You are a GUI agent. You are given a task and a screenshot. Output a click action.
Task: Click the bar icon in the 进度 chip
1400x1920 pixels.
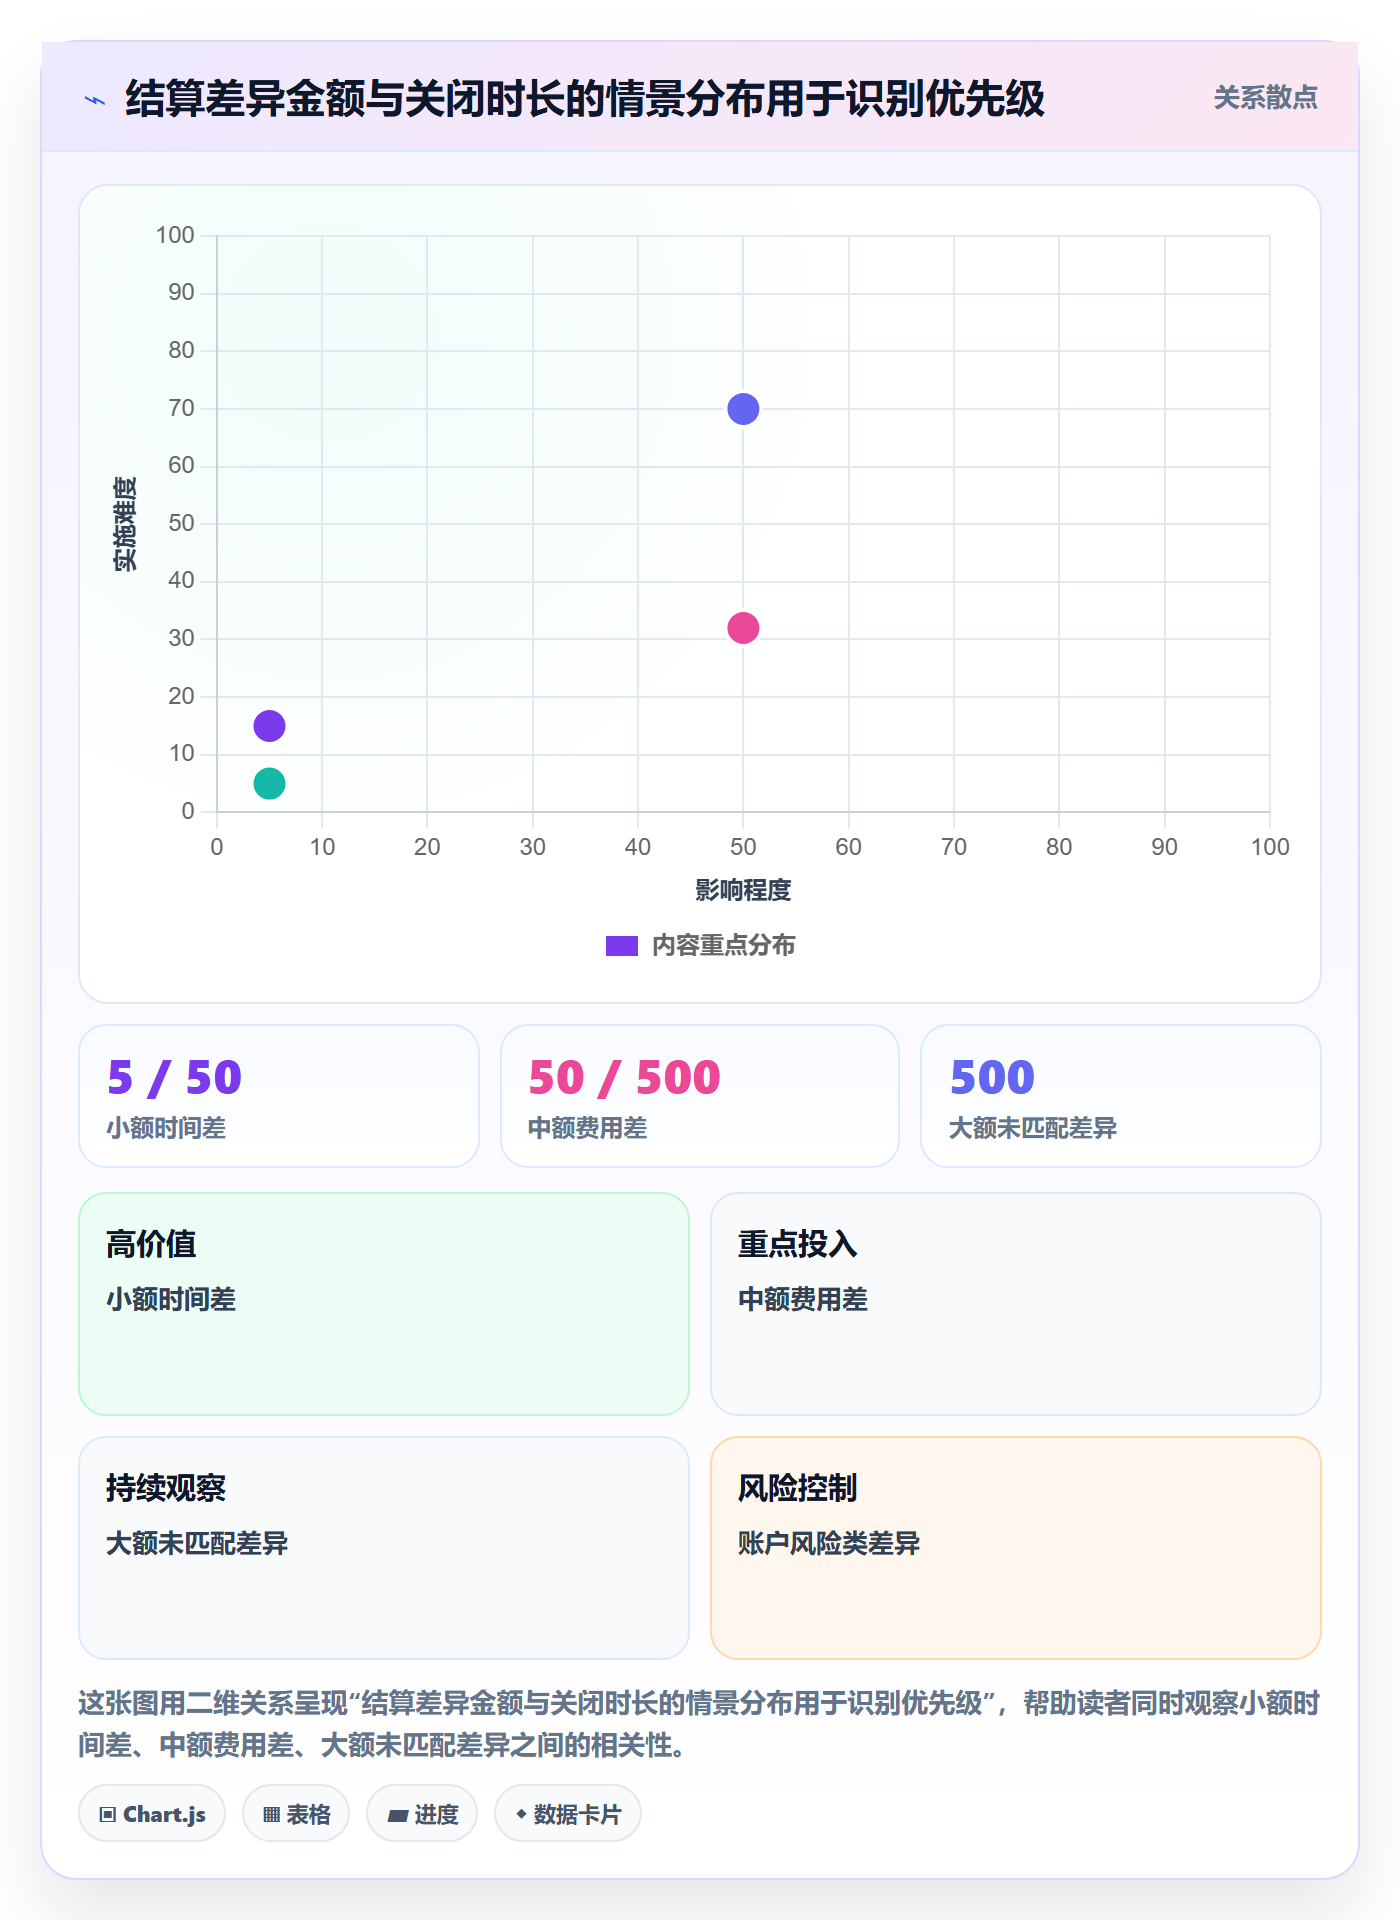[x=398, y=1816]
